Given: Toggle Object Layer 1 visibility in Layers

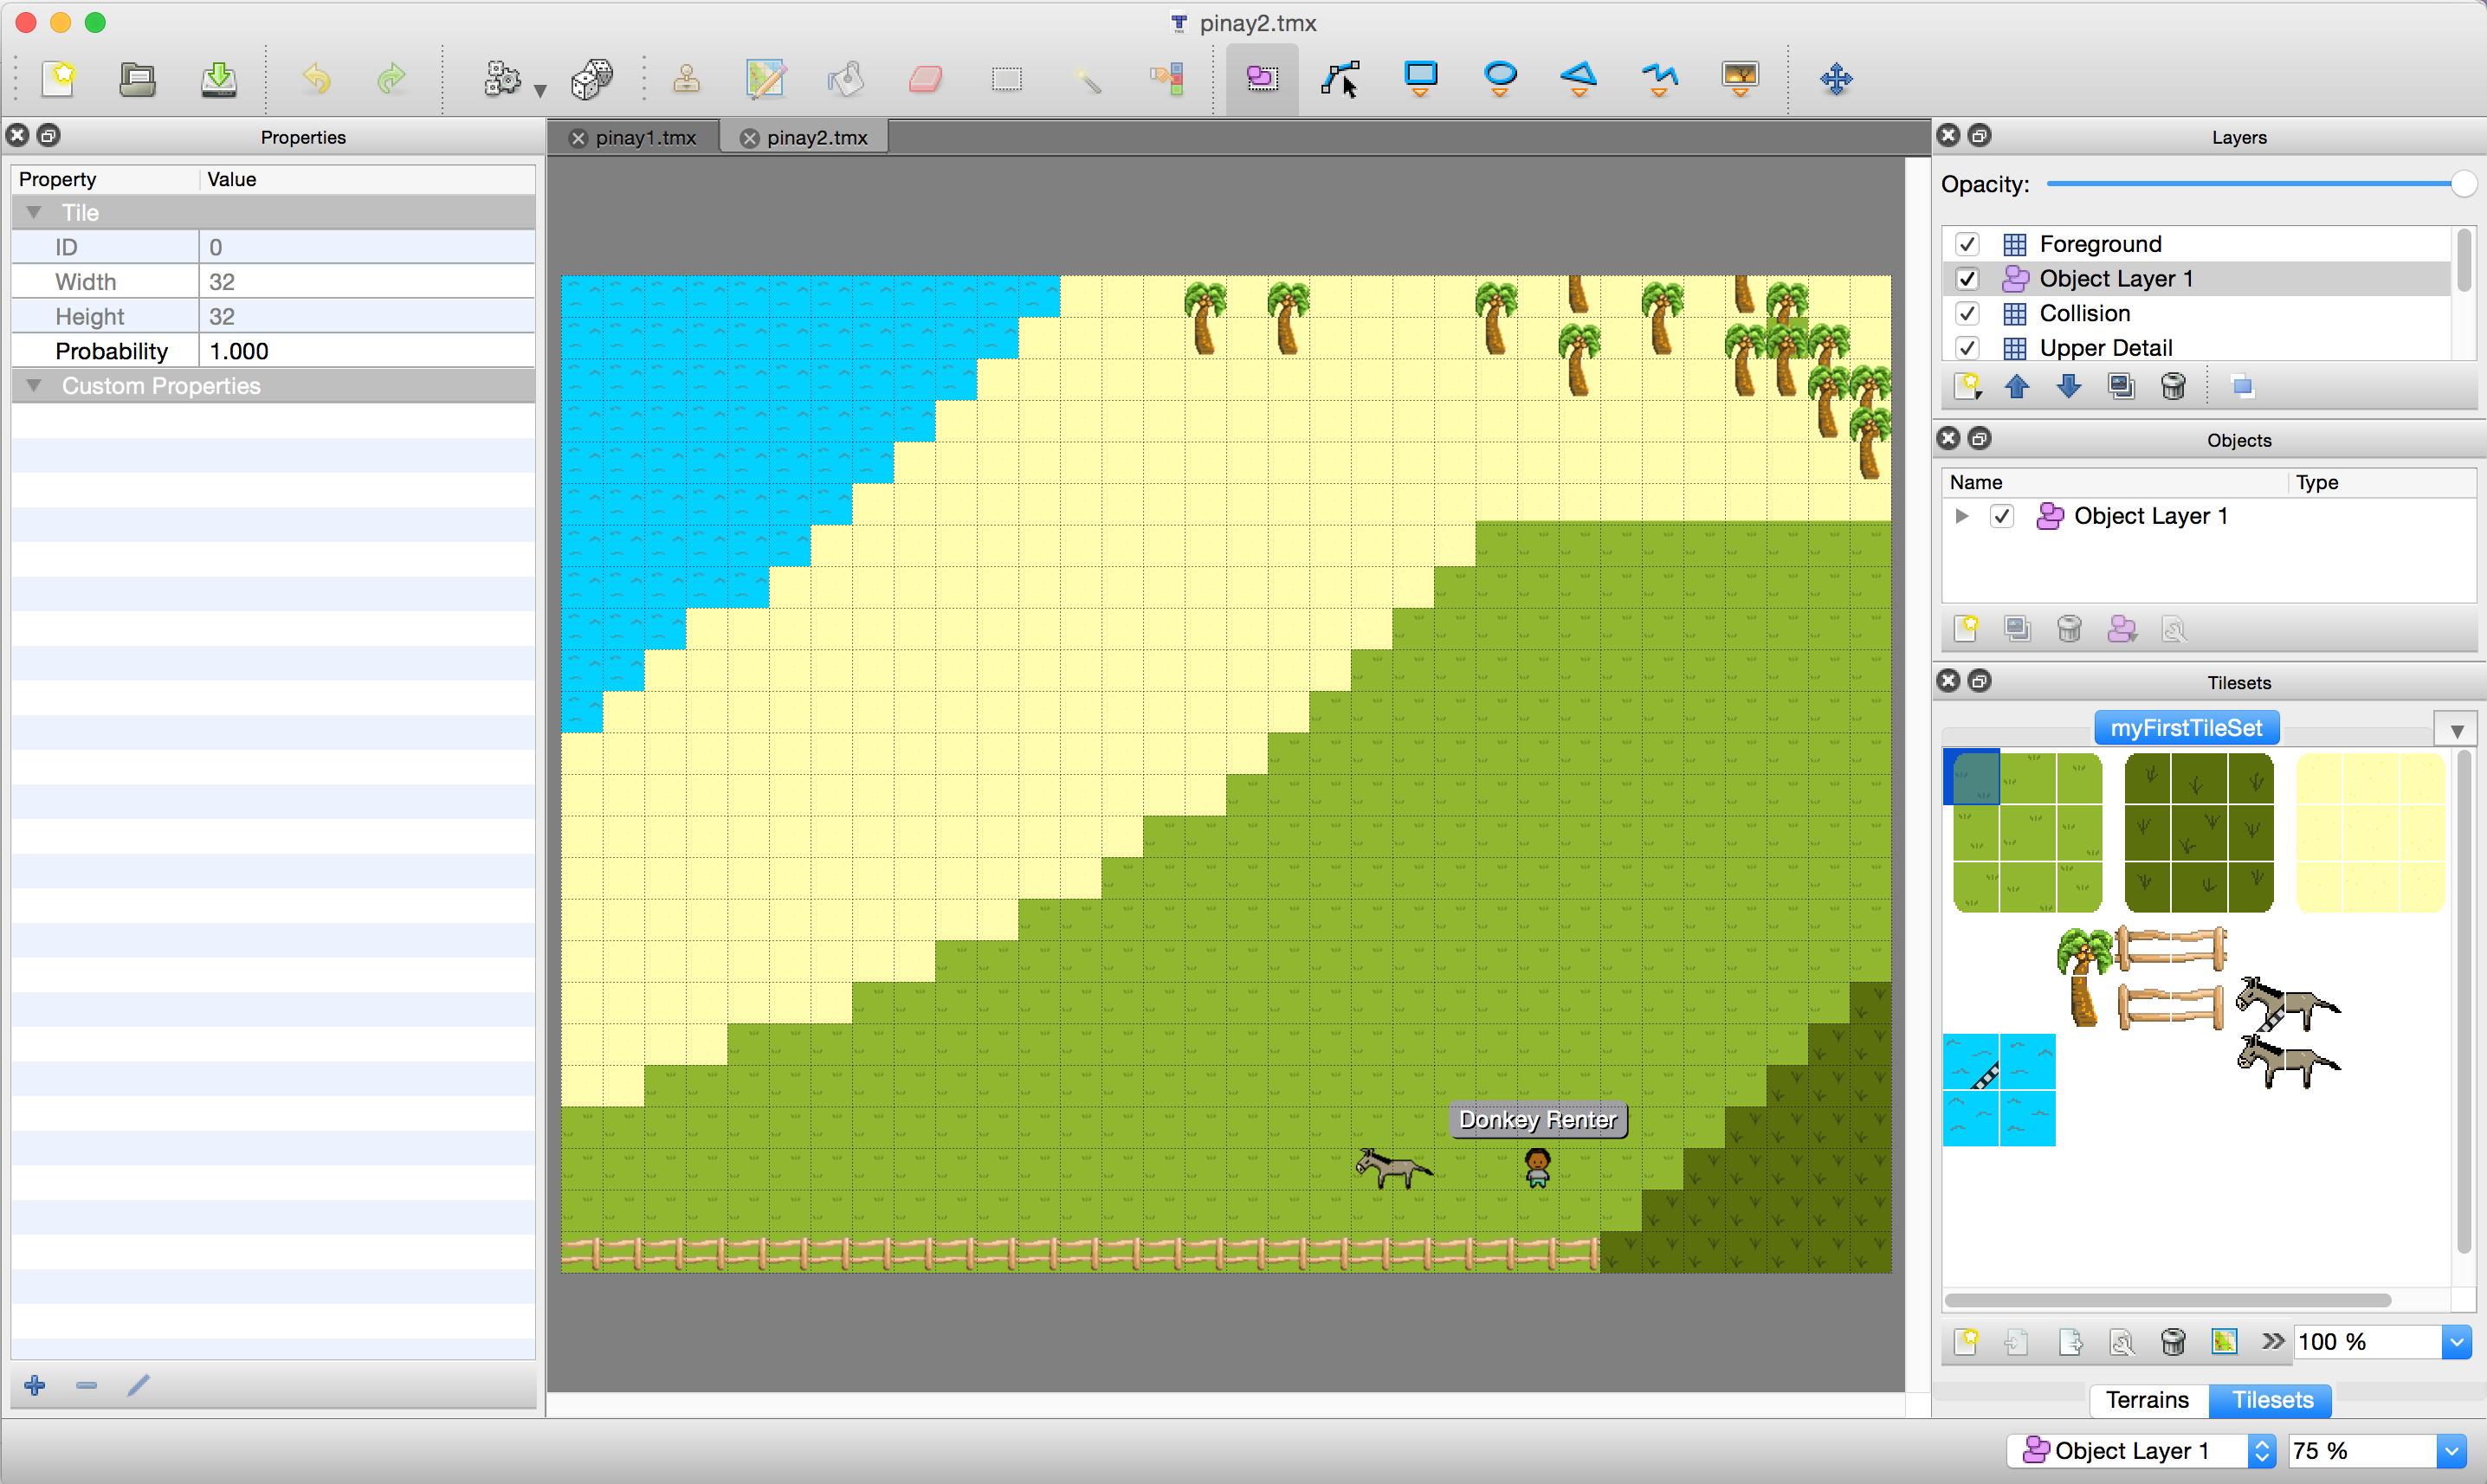Looking at the screenshot, I should point(1967,279).
